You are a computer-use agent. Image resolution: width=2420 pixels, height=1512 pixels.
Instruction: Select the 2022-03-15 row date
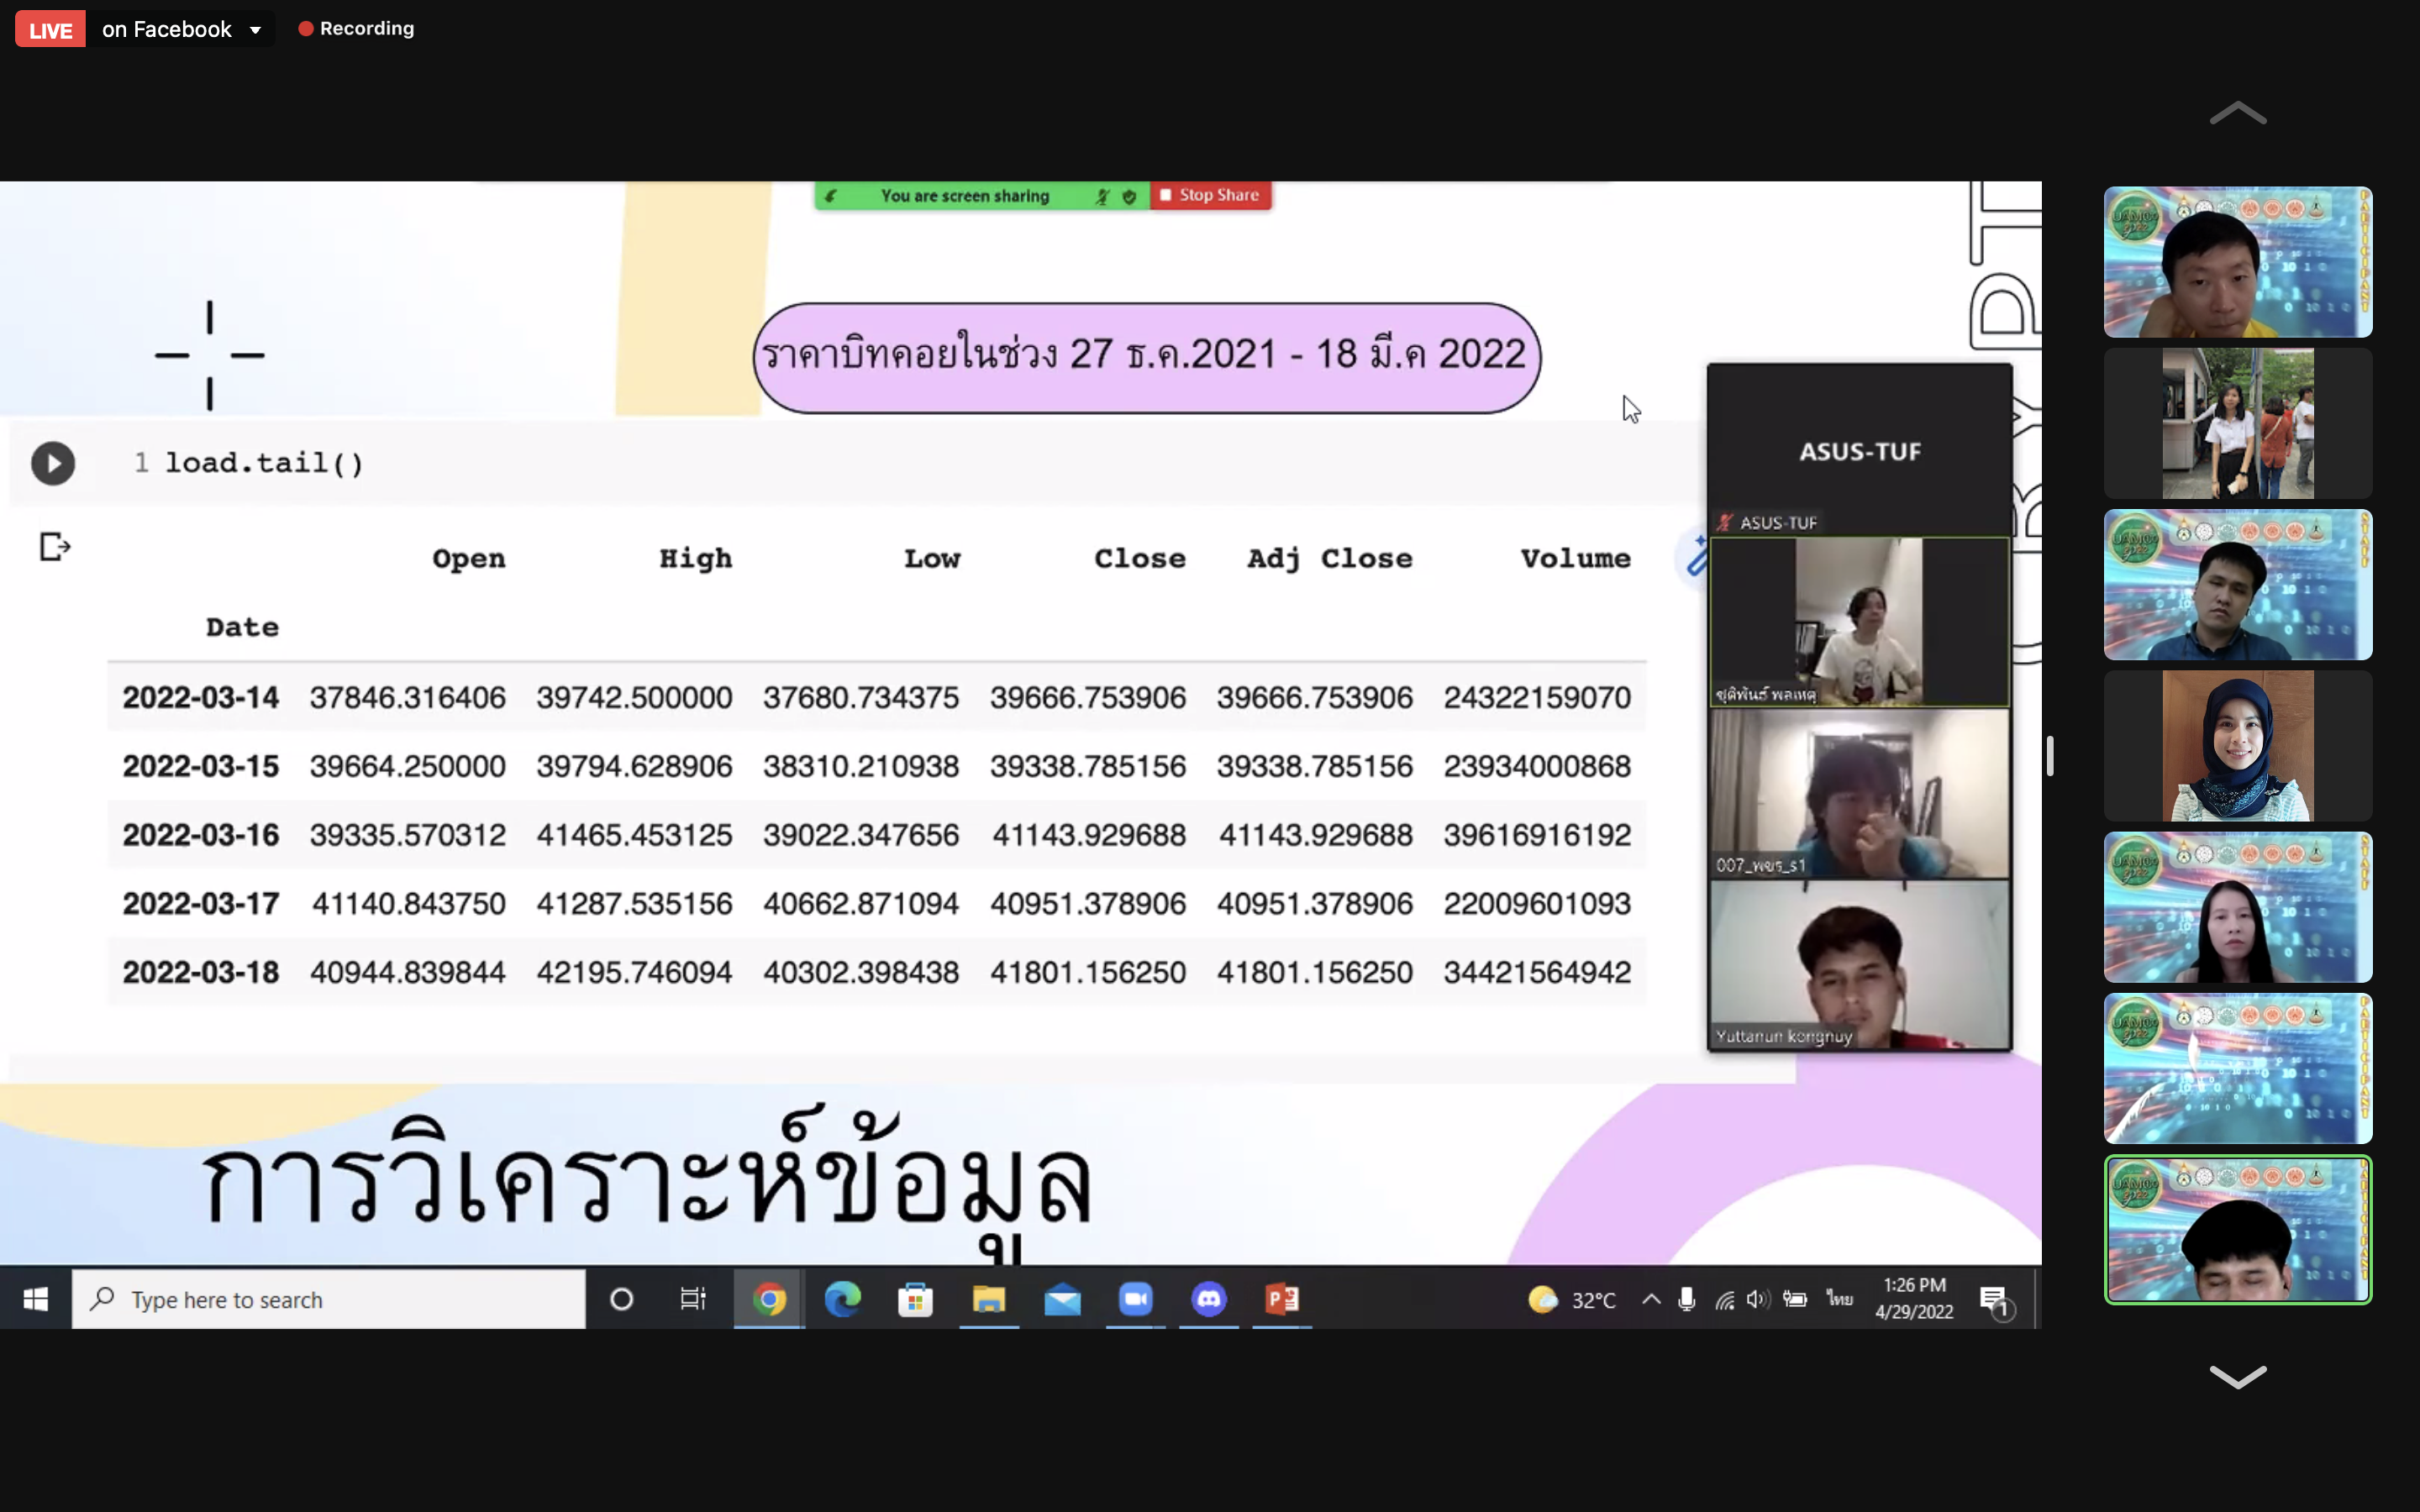pos(201,766)
